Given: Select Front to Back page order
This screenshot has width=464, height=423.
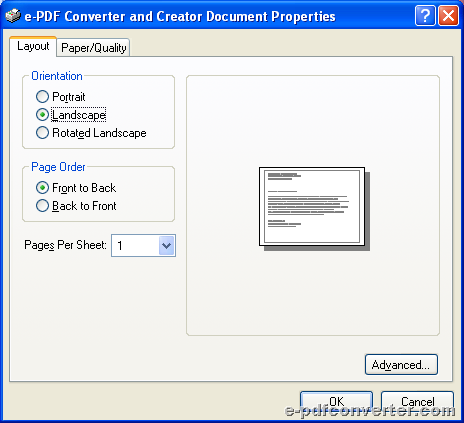Looking at the screenshot, I should point(42,188).
